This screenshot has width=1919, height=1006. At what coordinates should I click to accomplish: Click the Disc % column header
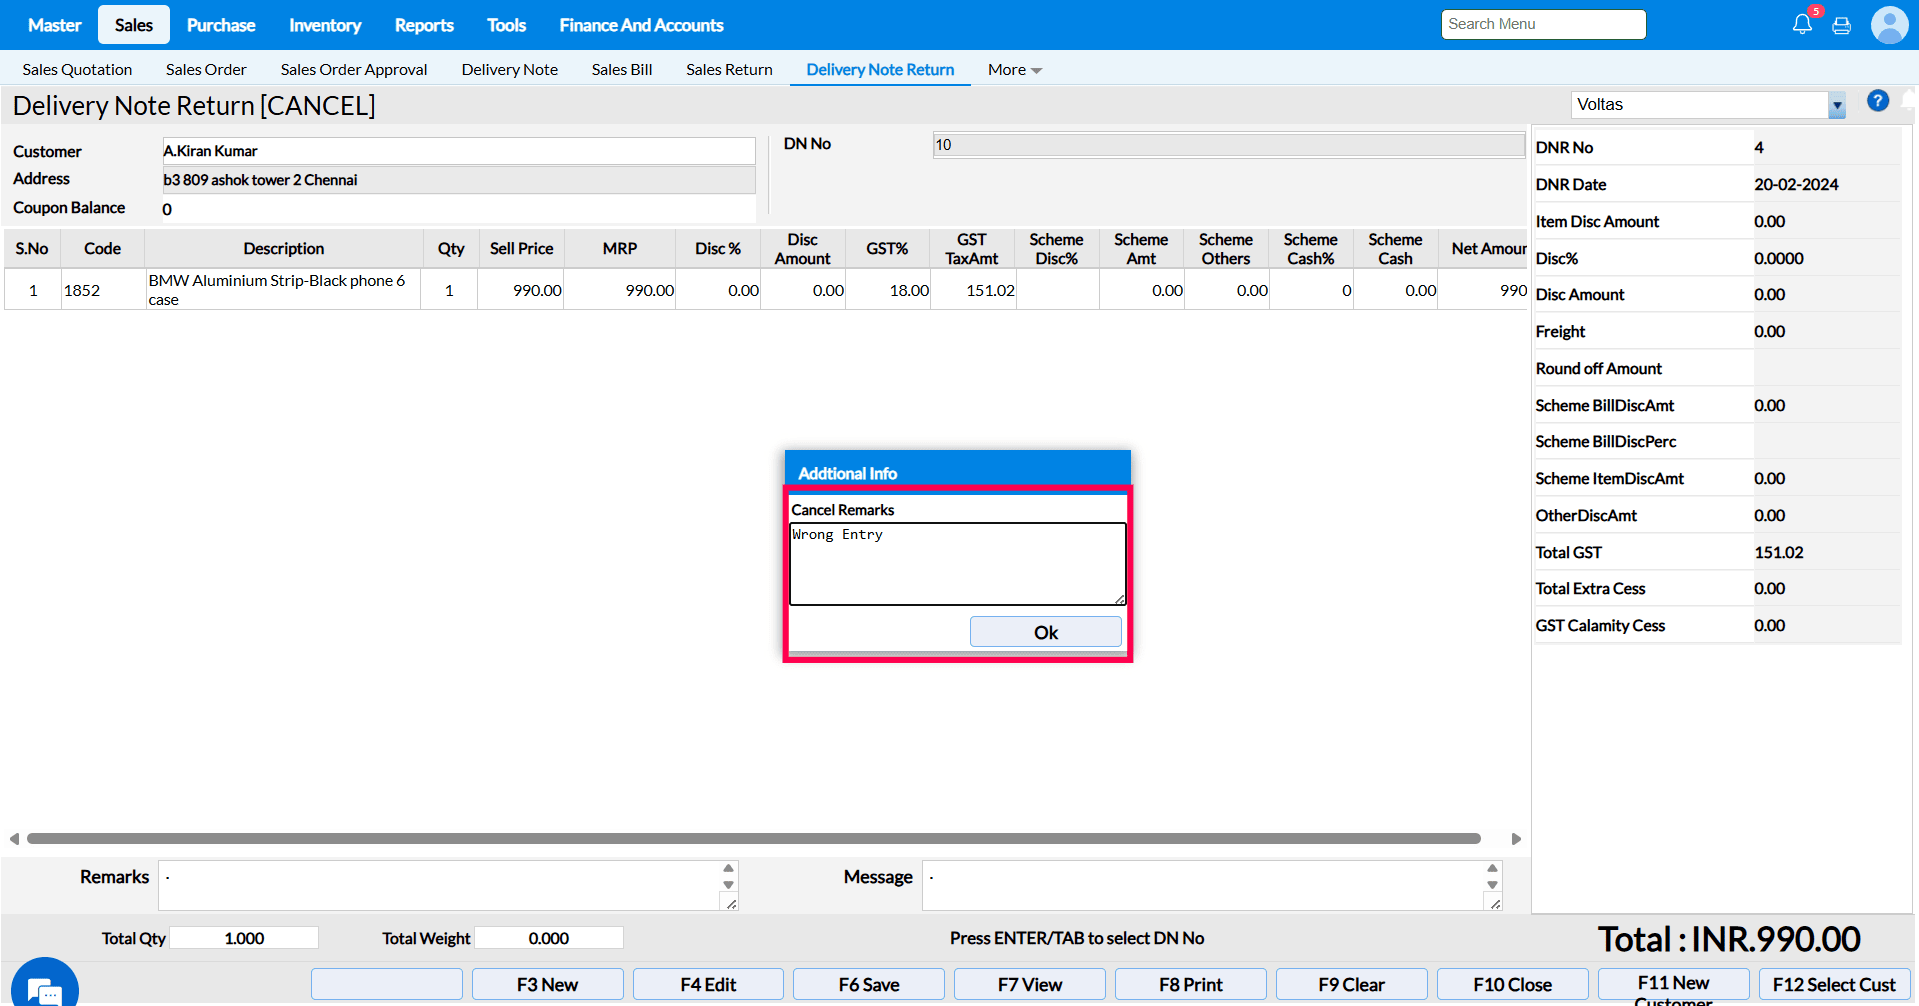point(718,249)
